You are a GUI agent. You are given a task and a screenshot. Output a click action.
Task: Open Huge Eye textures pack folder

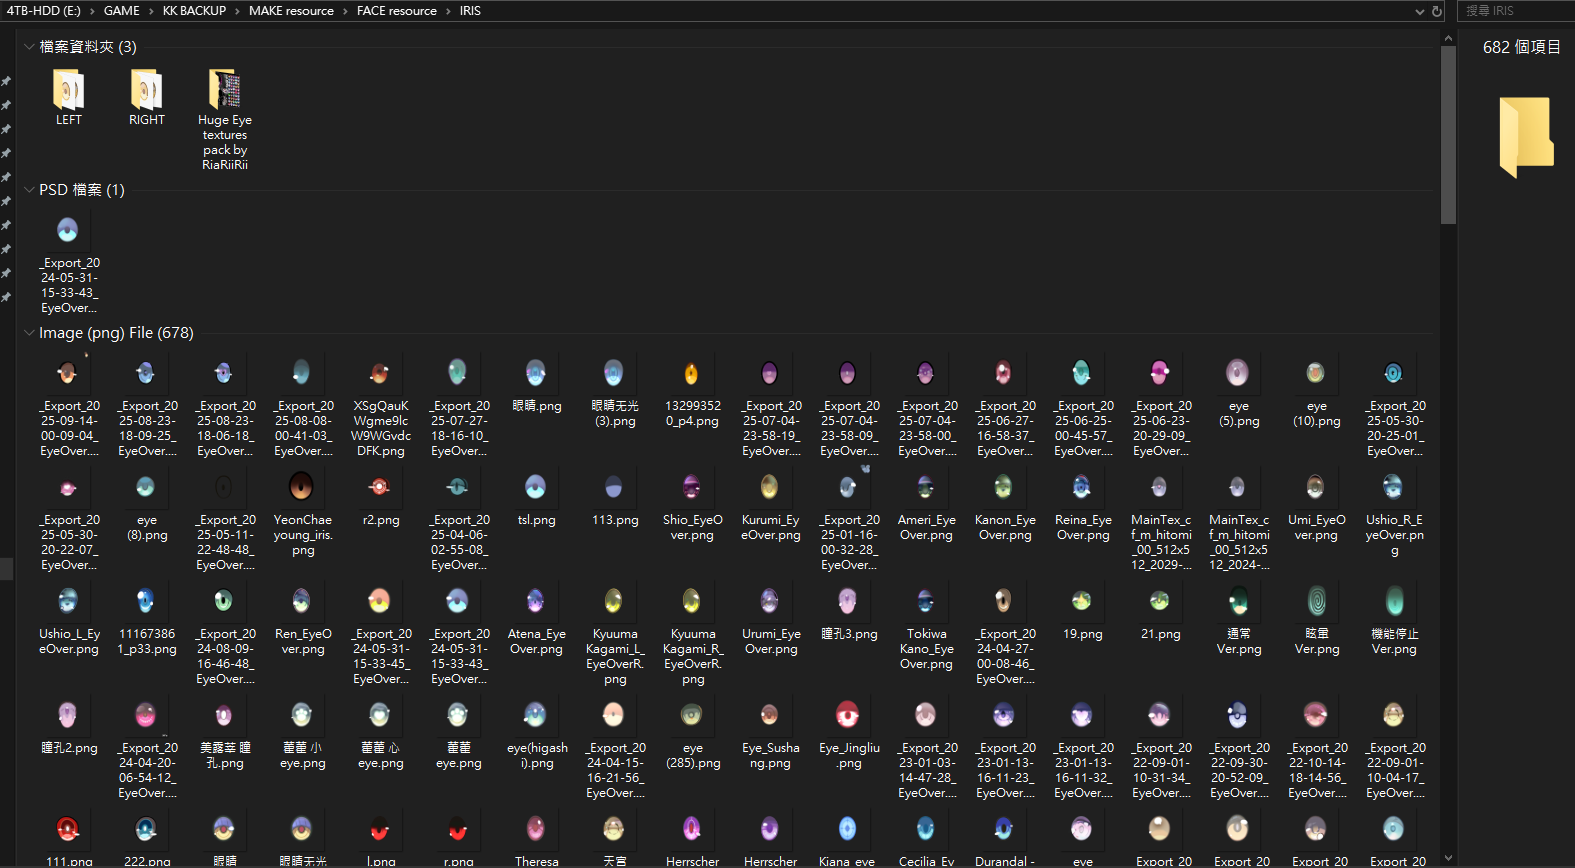[224, 91]
